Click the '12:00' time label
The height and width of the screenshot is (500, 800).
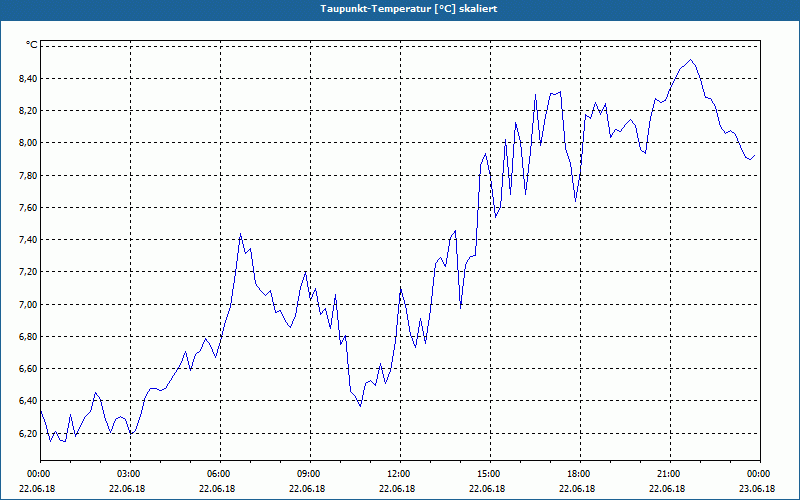[x=399, y=474]
